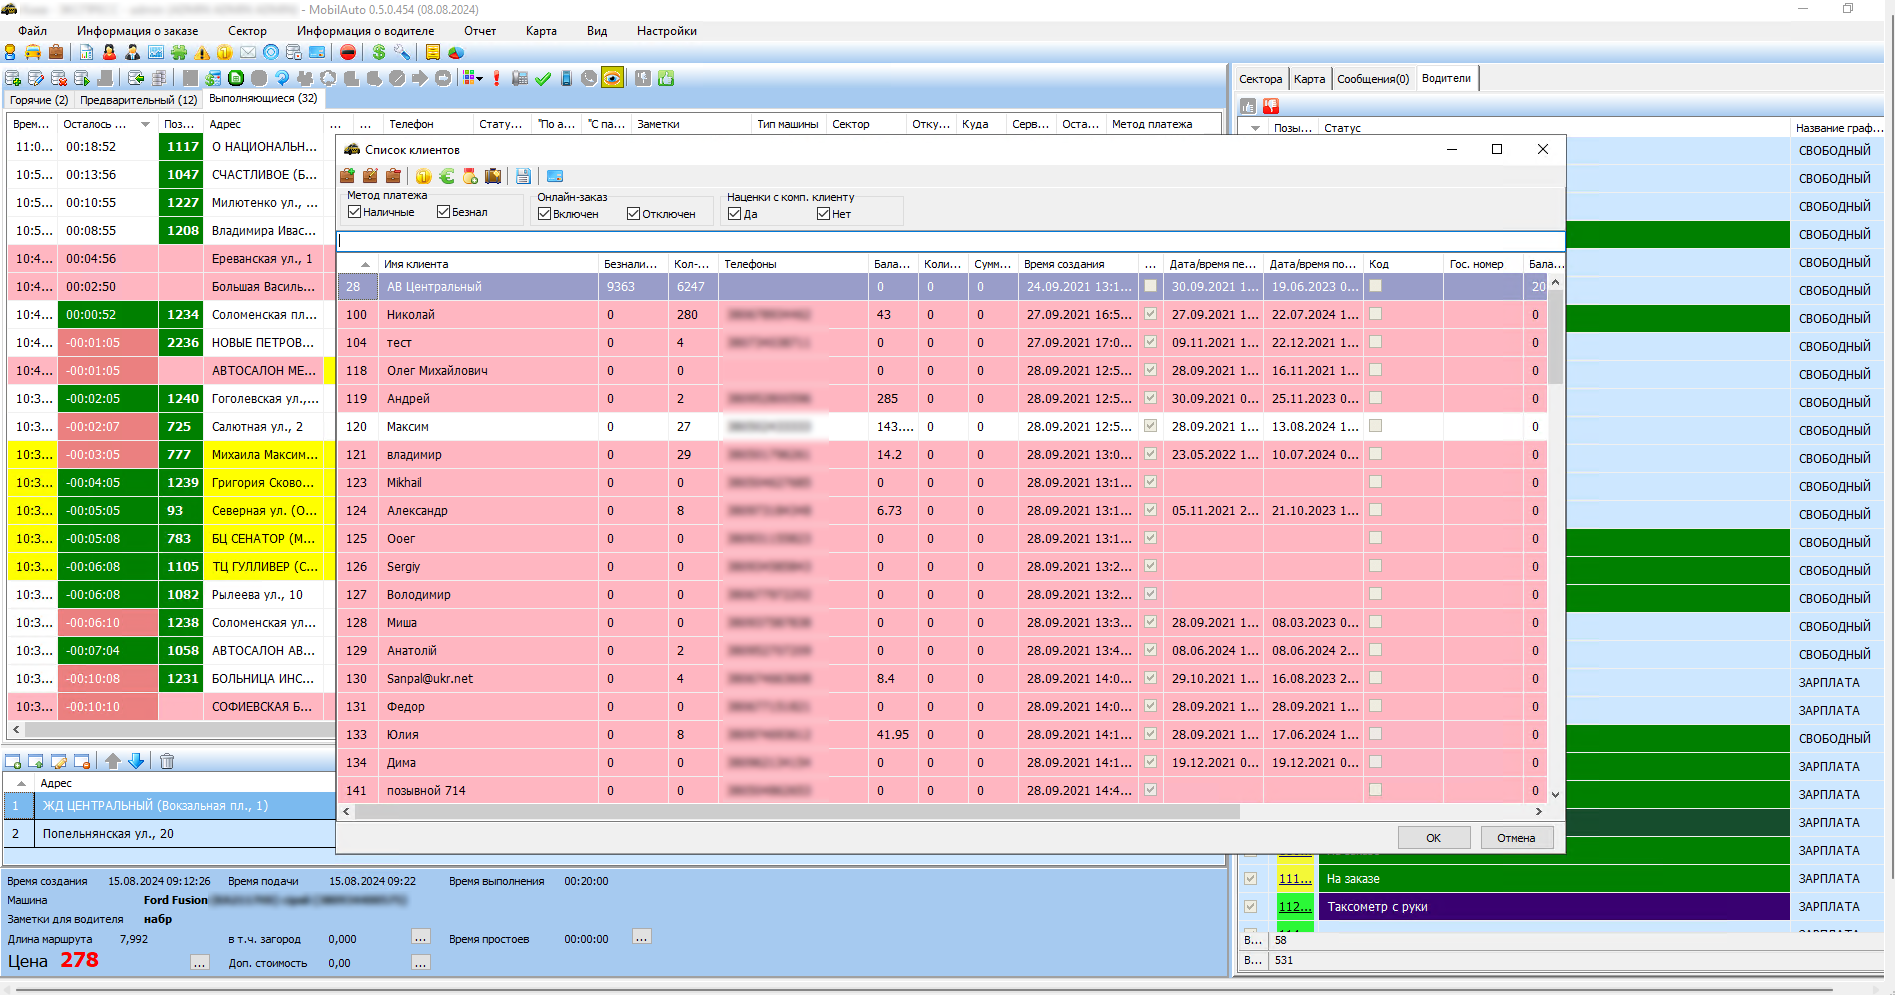Click the add client briefcase icon
This screenshot has height=995, width=1895.
pos(347,176)
